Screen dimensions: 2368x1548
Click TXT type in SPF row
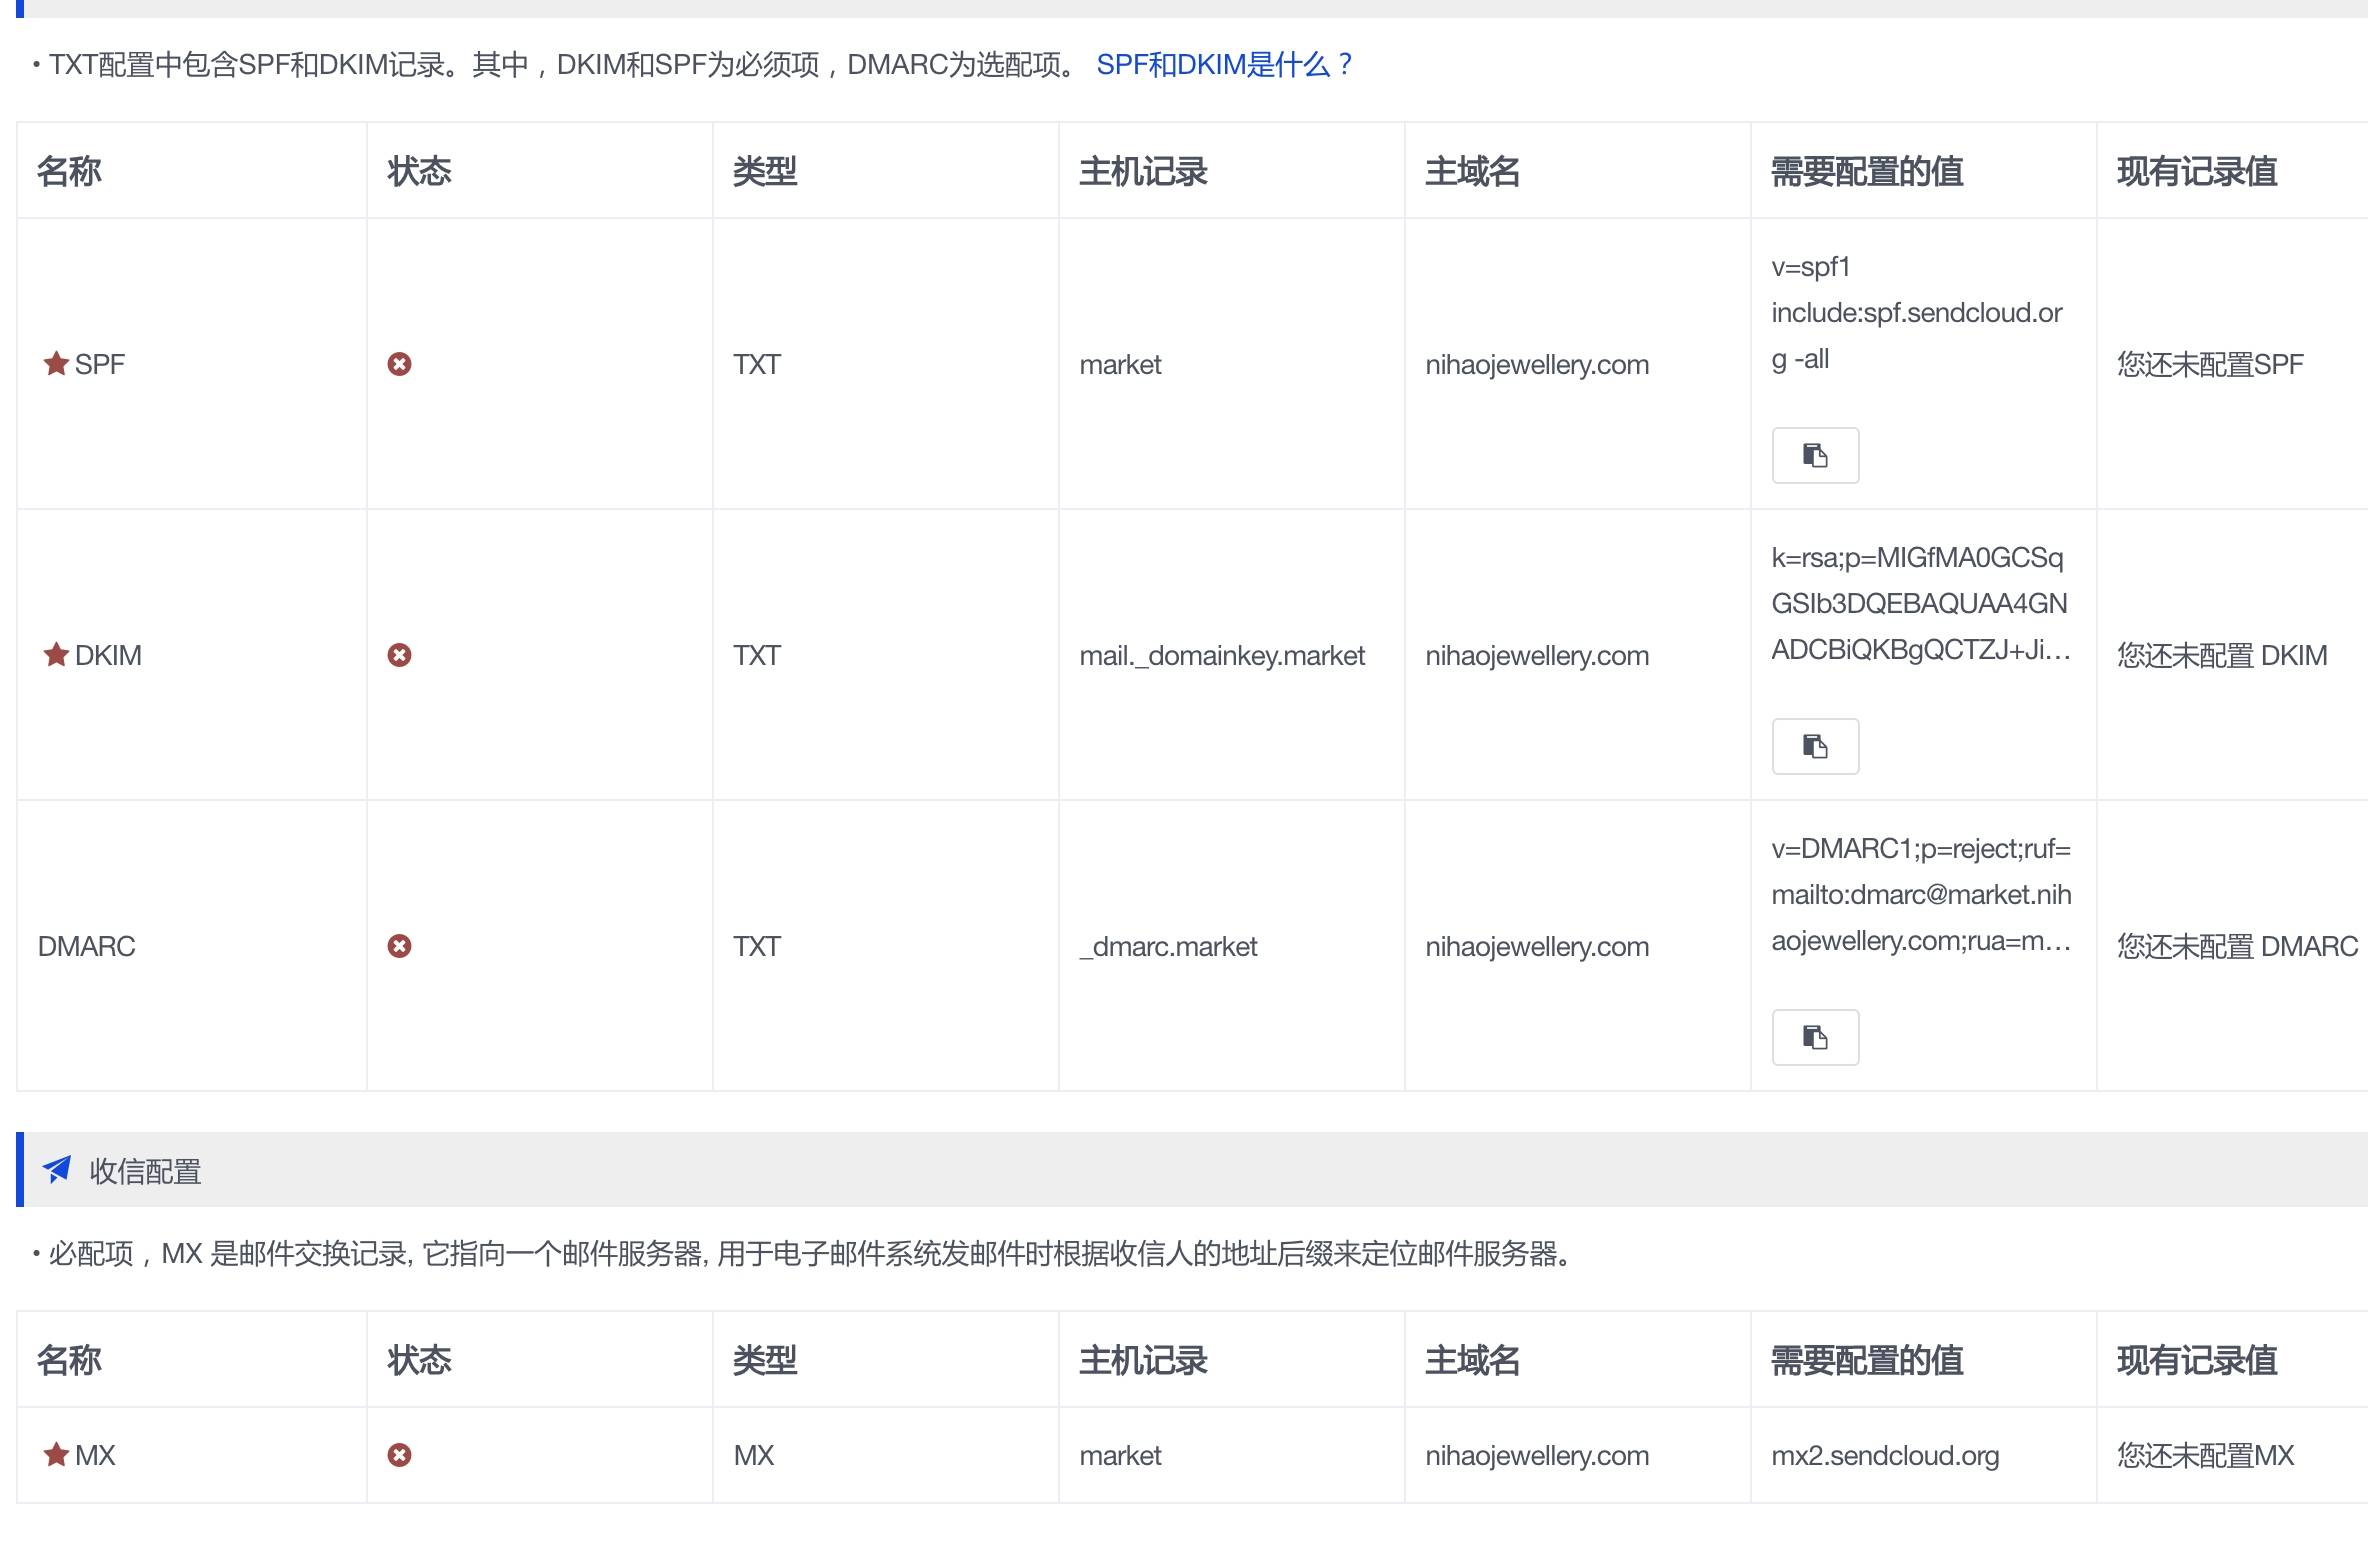(x=757, y=364)
